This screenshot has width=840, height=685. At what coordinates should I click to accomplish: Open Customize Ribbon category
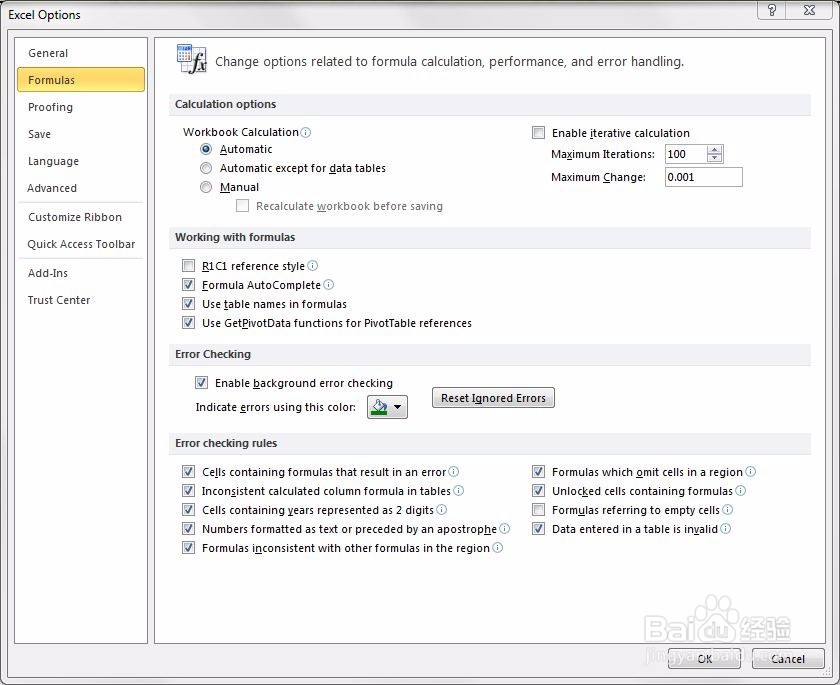(x=81, y=217)
